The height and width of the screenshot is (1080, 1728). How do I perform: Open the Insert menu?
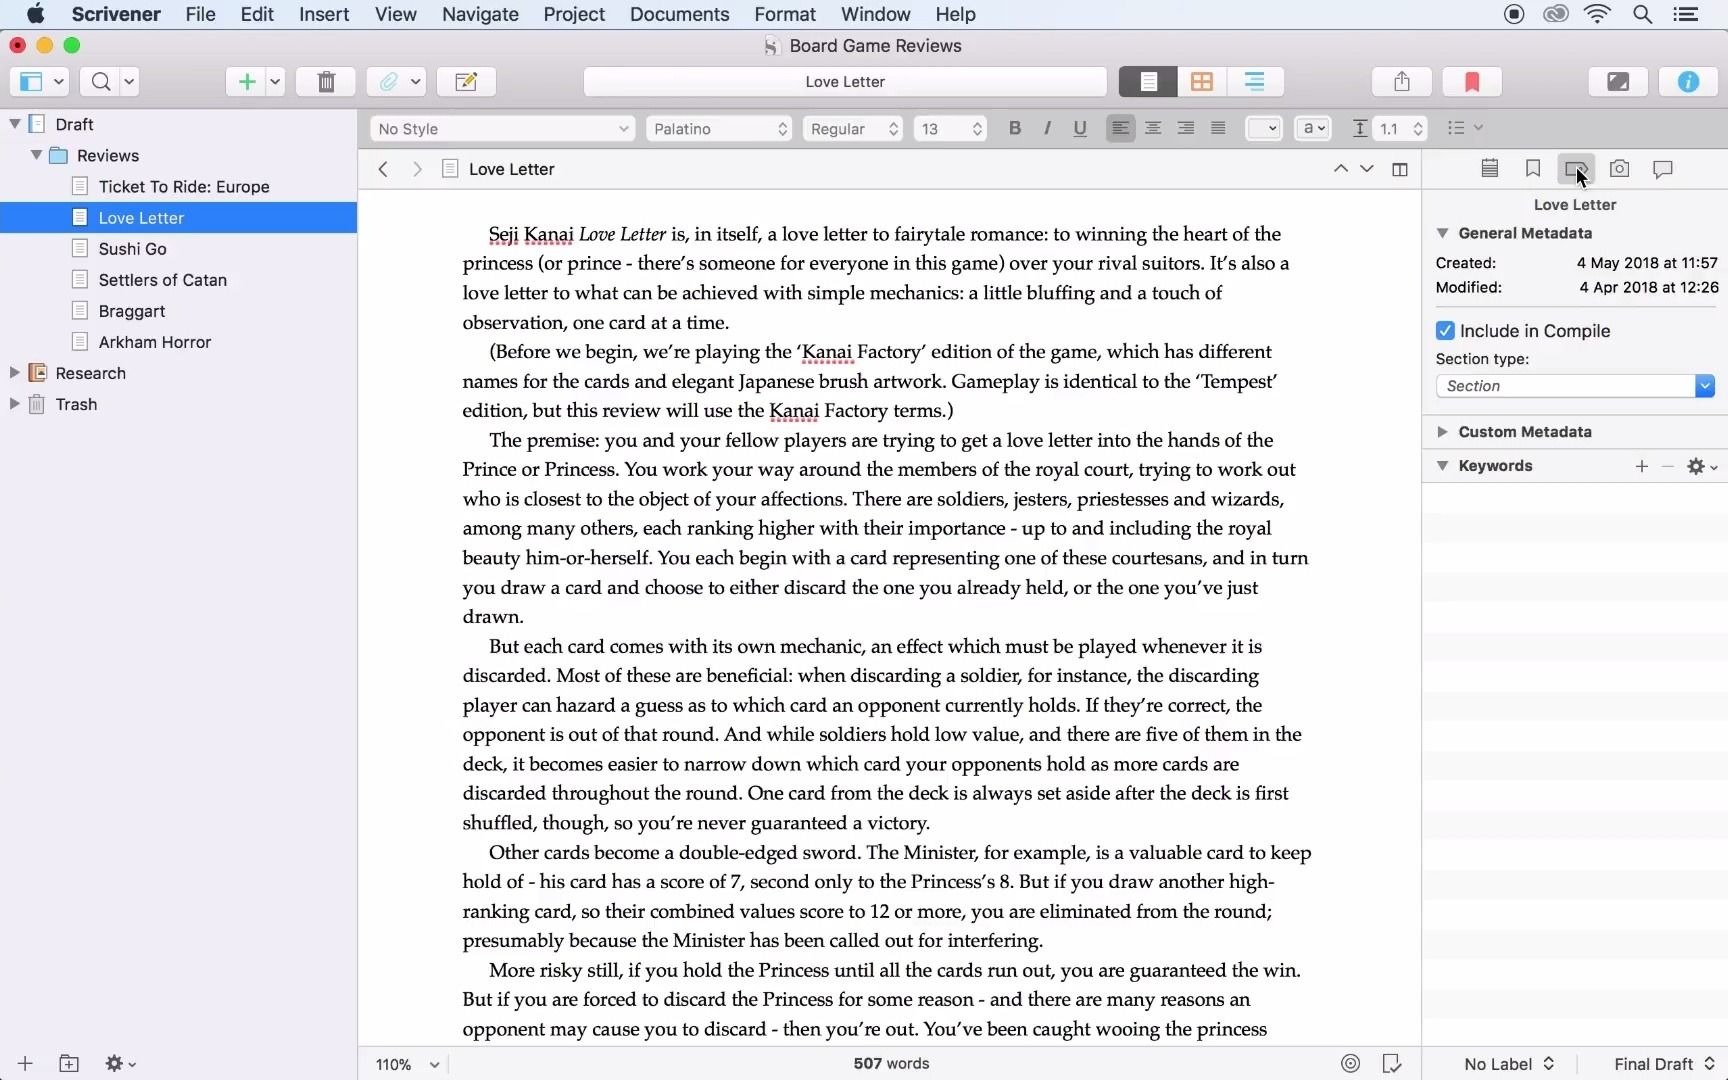point(324,14)
